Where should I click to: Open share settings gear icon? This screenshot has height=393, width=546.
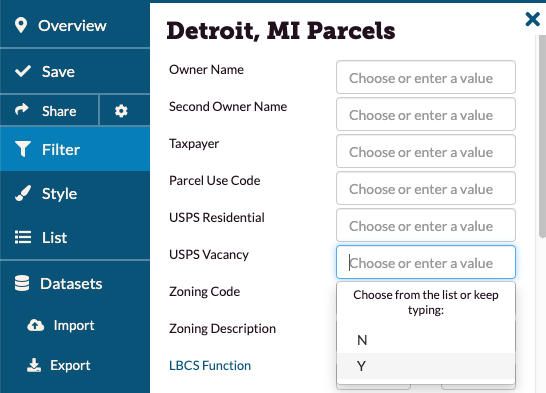pyautogui.click(x=121, y=111)
